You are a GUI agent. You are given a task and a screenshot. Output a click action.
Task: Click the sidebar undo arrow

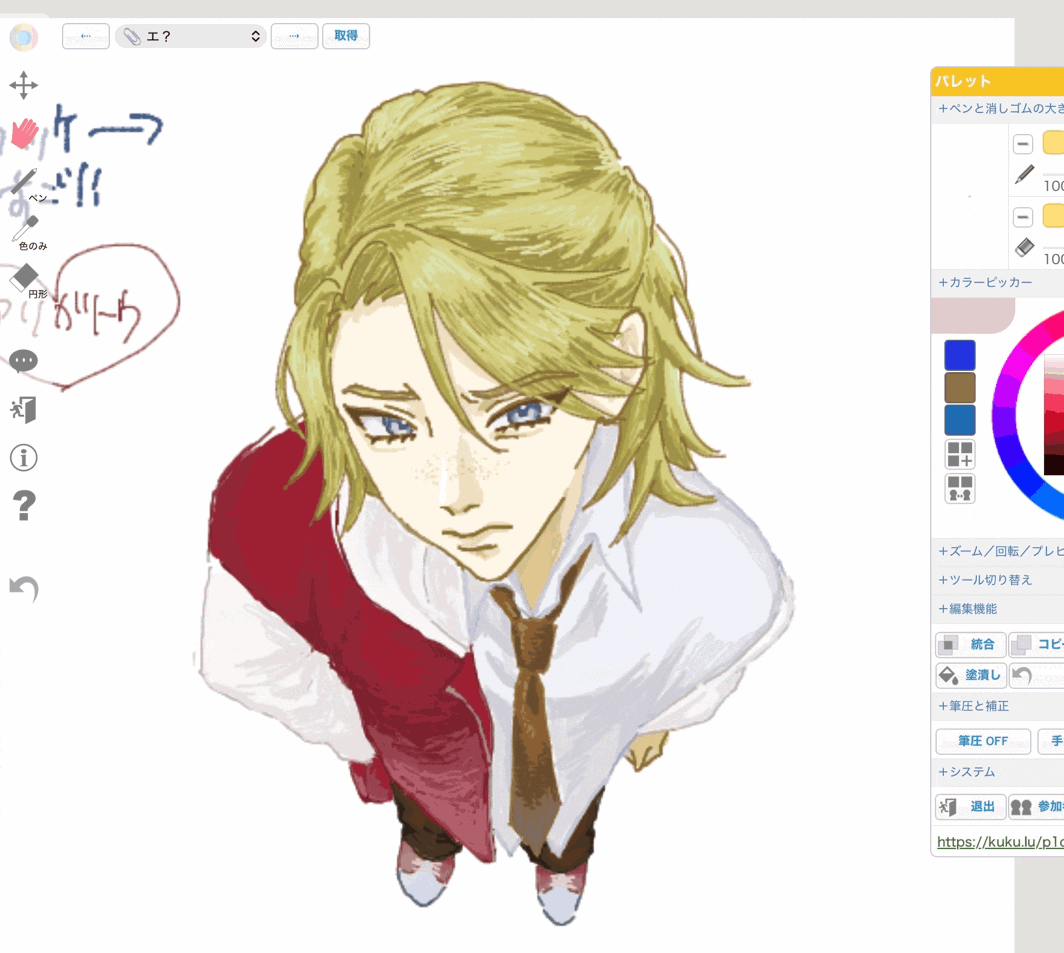click(x=24, y=588)
